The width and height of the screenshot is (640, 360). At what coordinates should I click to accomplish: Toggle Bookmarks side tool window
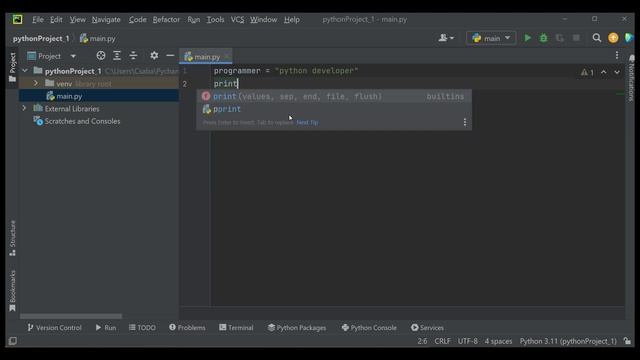pyautogui.click(x=13, y=291)
